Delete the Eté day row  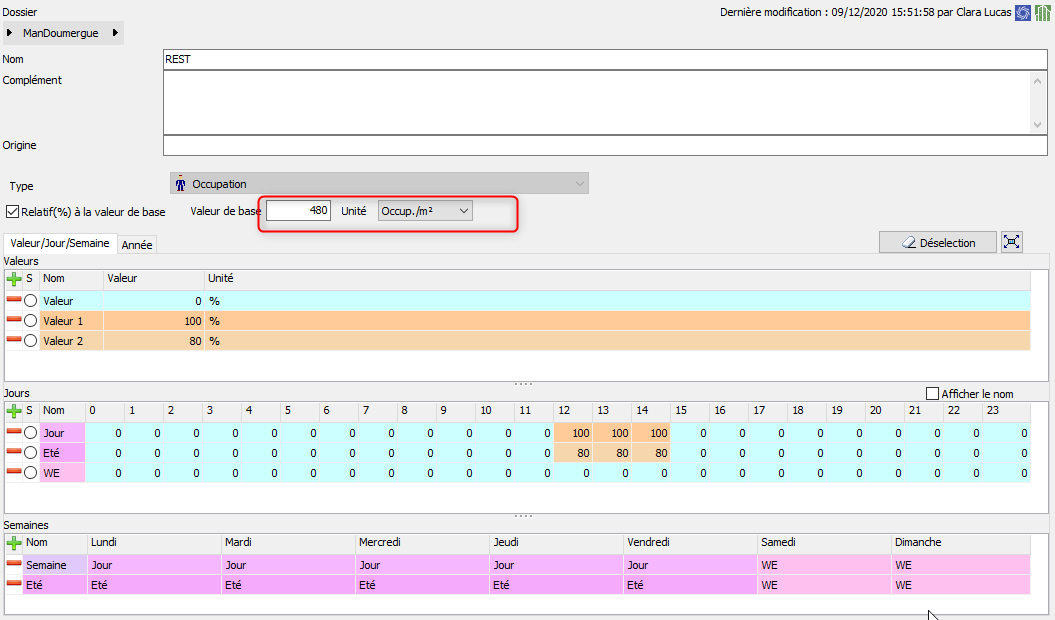click(x=14, y=453)
